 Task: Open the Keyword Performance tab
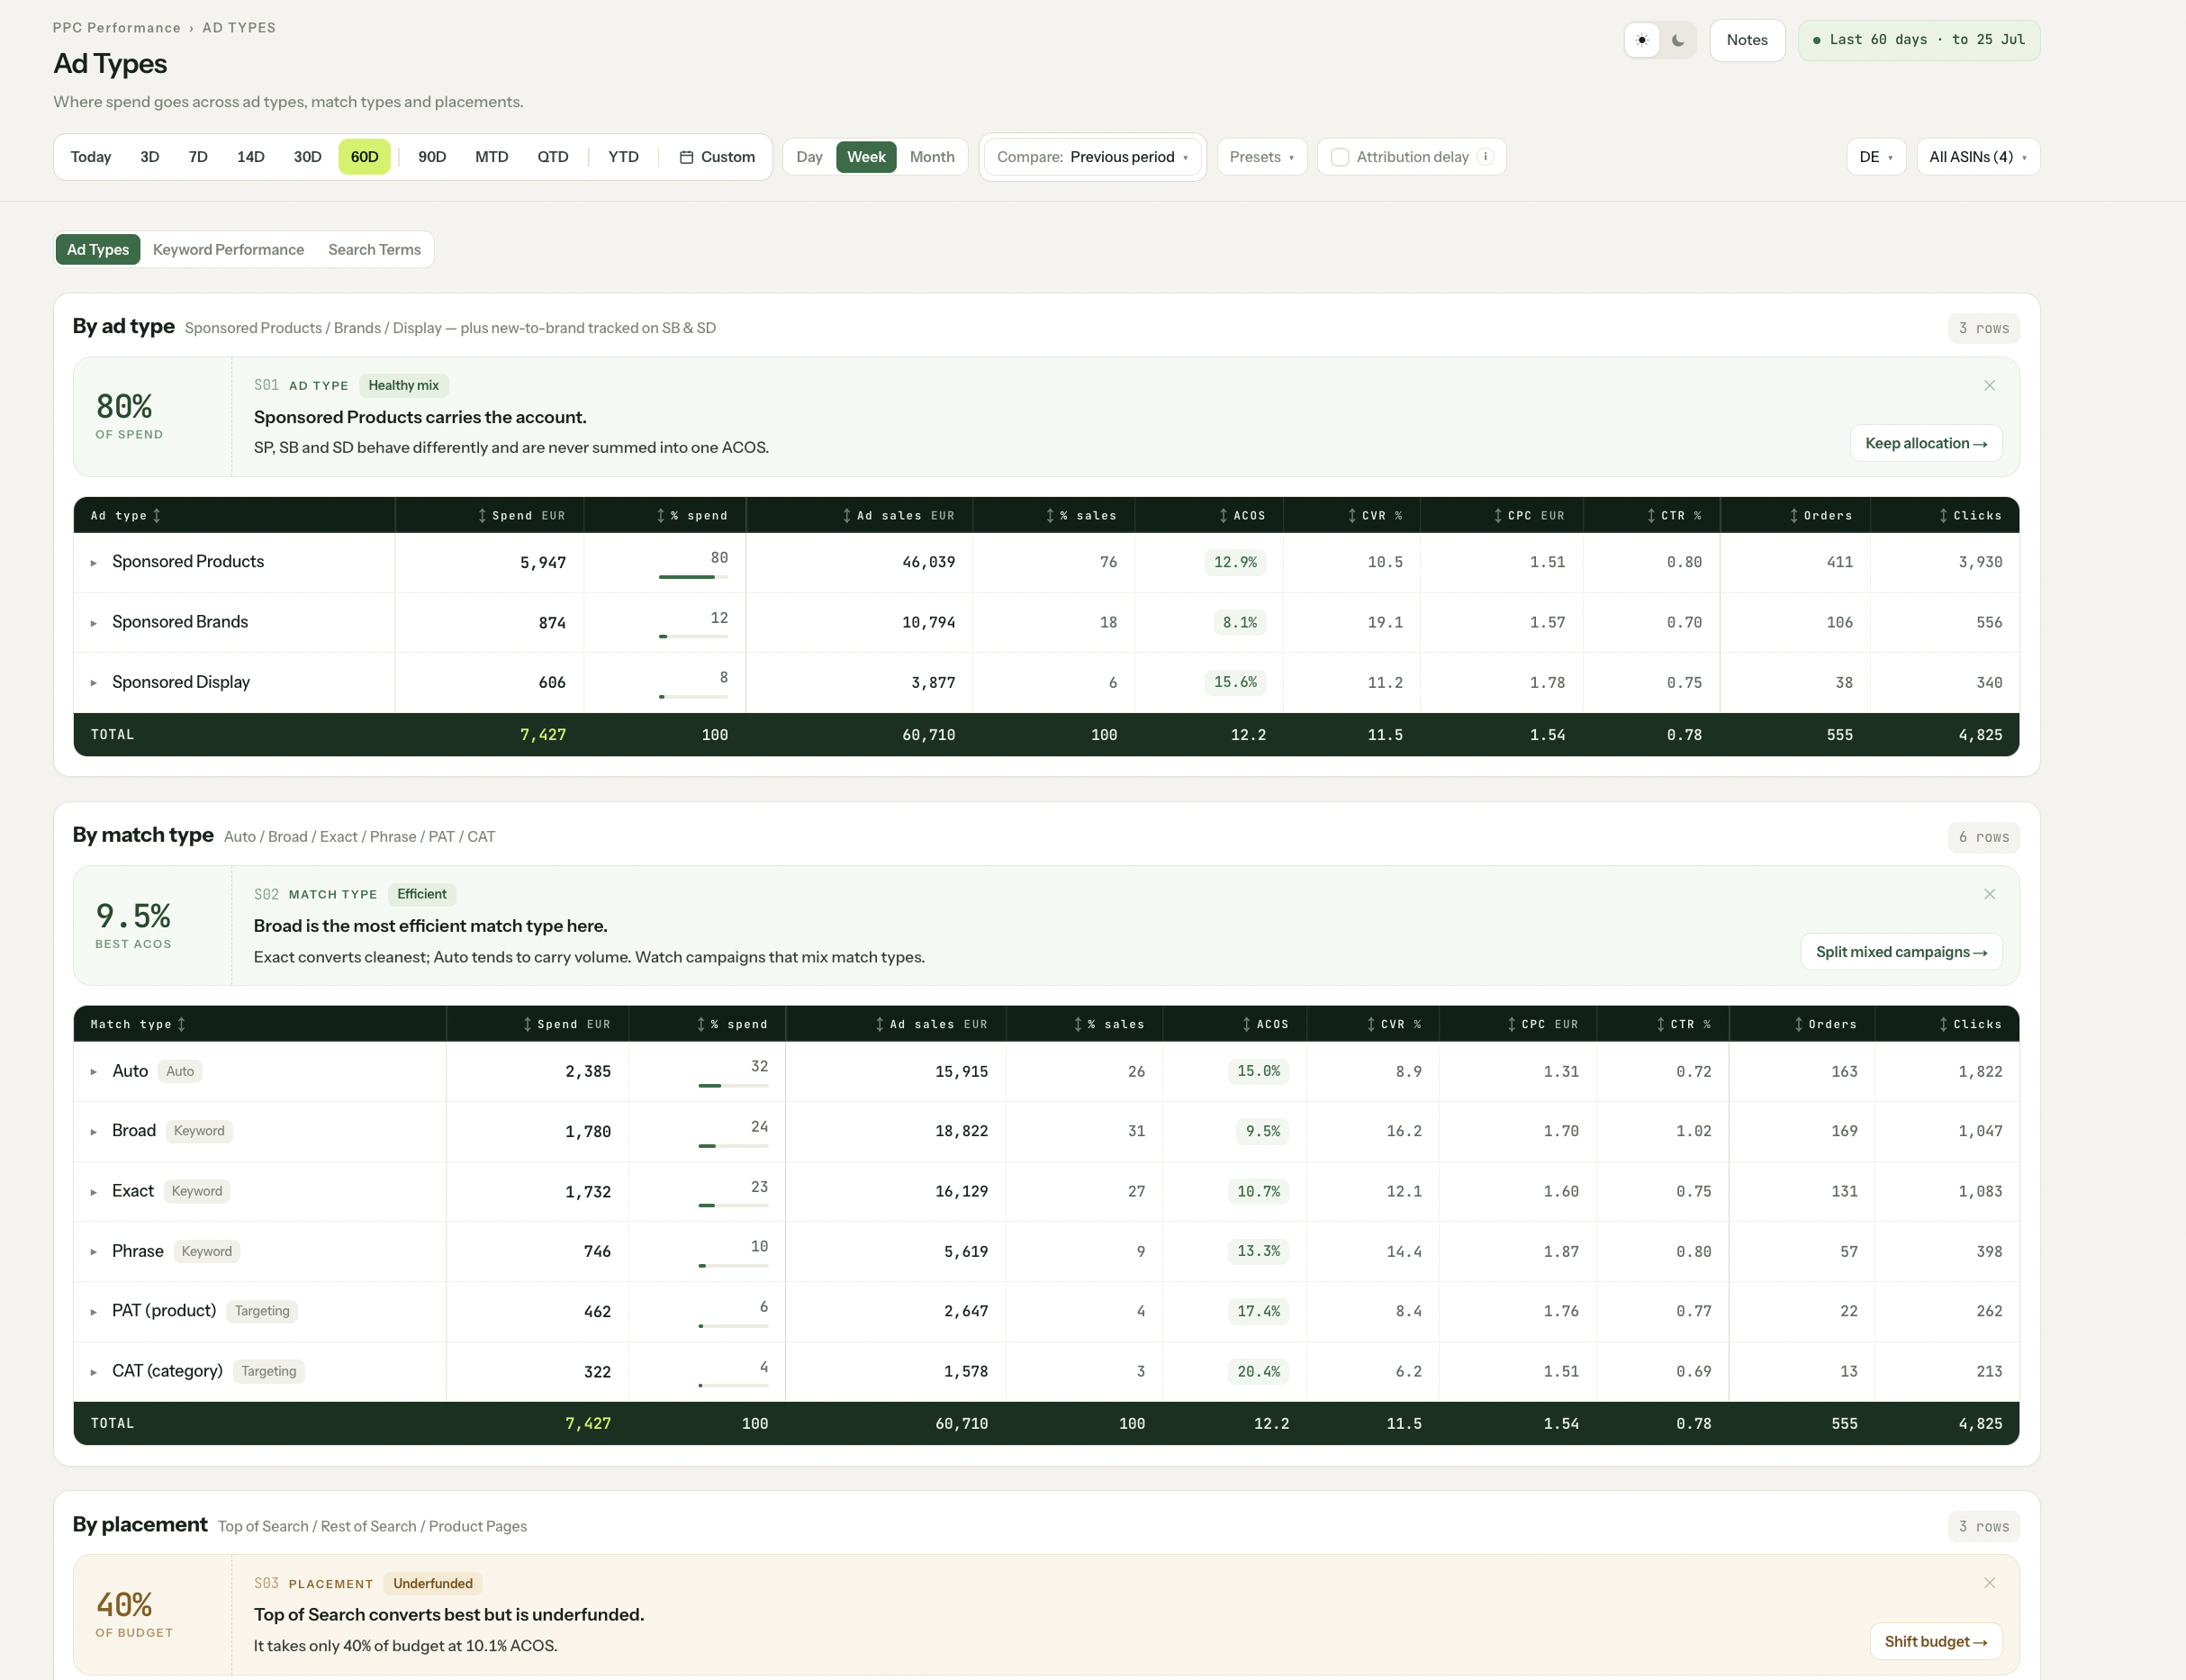coord(228,250)
